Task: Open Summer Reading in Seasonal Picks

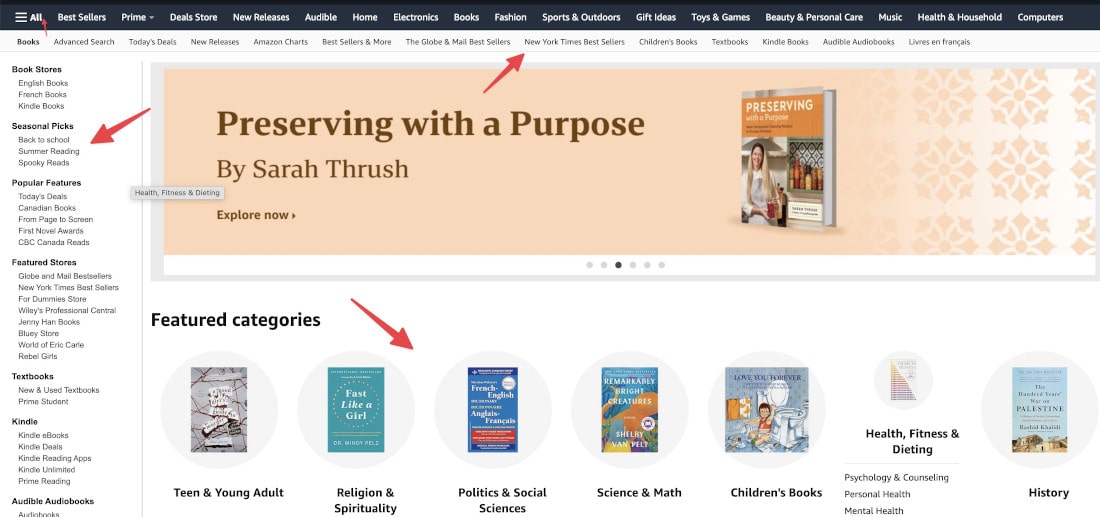Action: 49,151
